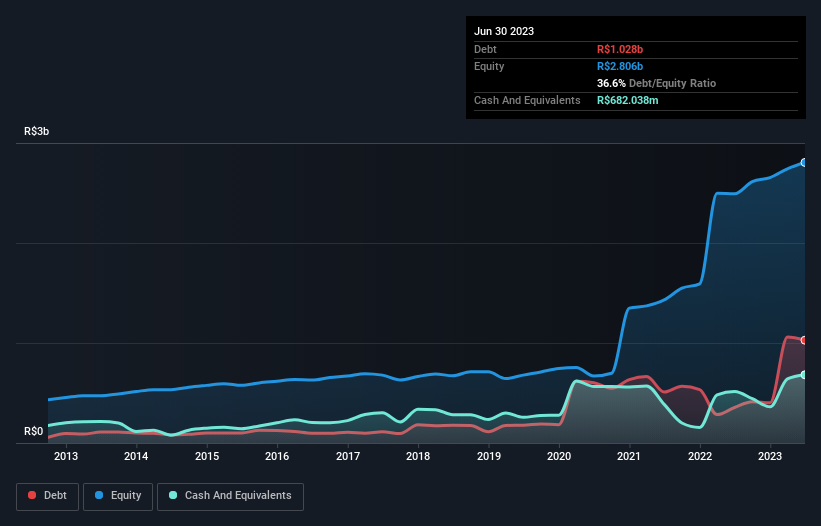Click the Debt label in tooltip
Image resolution: width=821 pixels, height=526 pixels.
485,49
